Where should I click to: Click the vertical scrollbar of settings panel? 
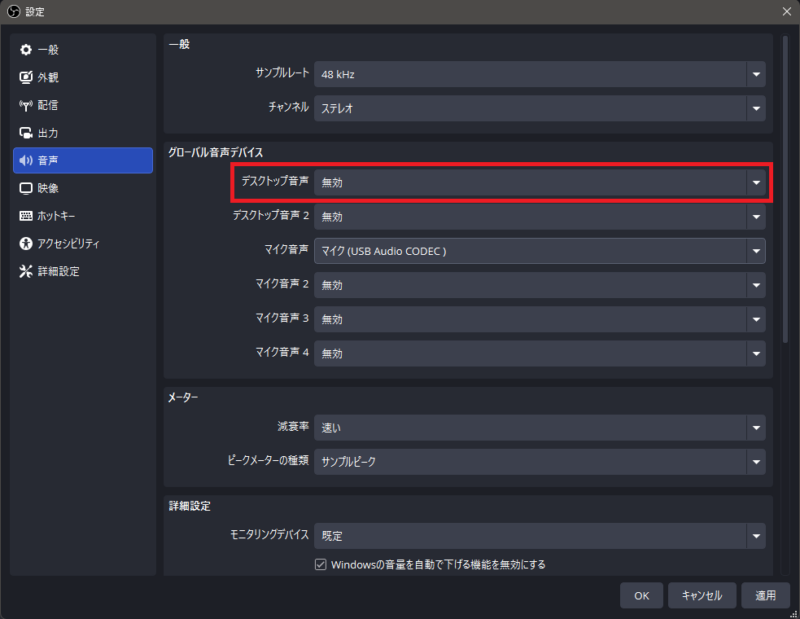point(785,189)
